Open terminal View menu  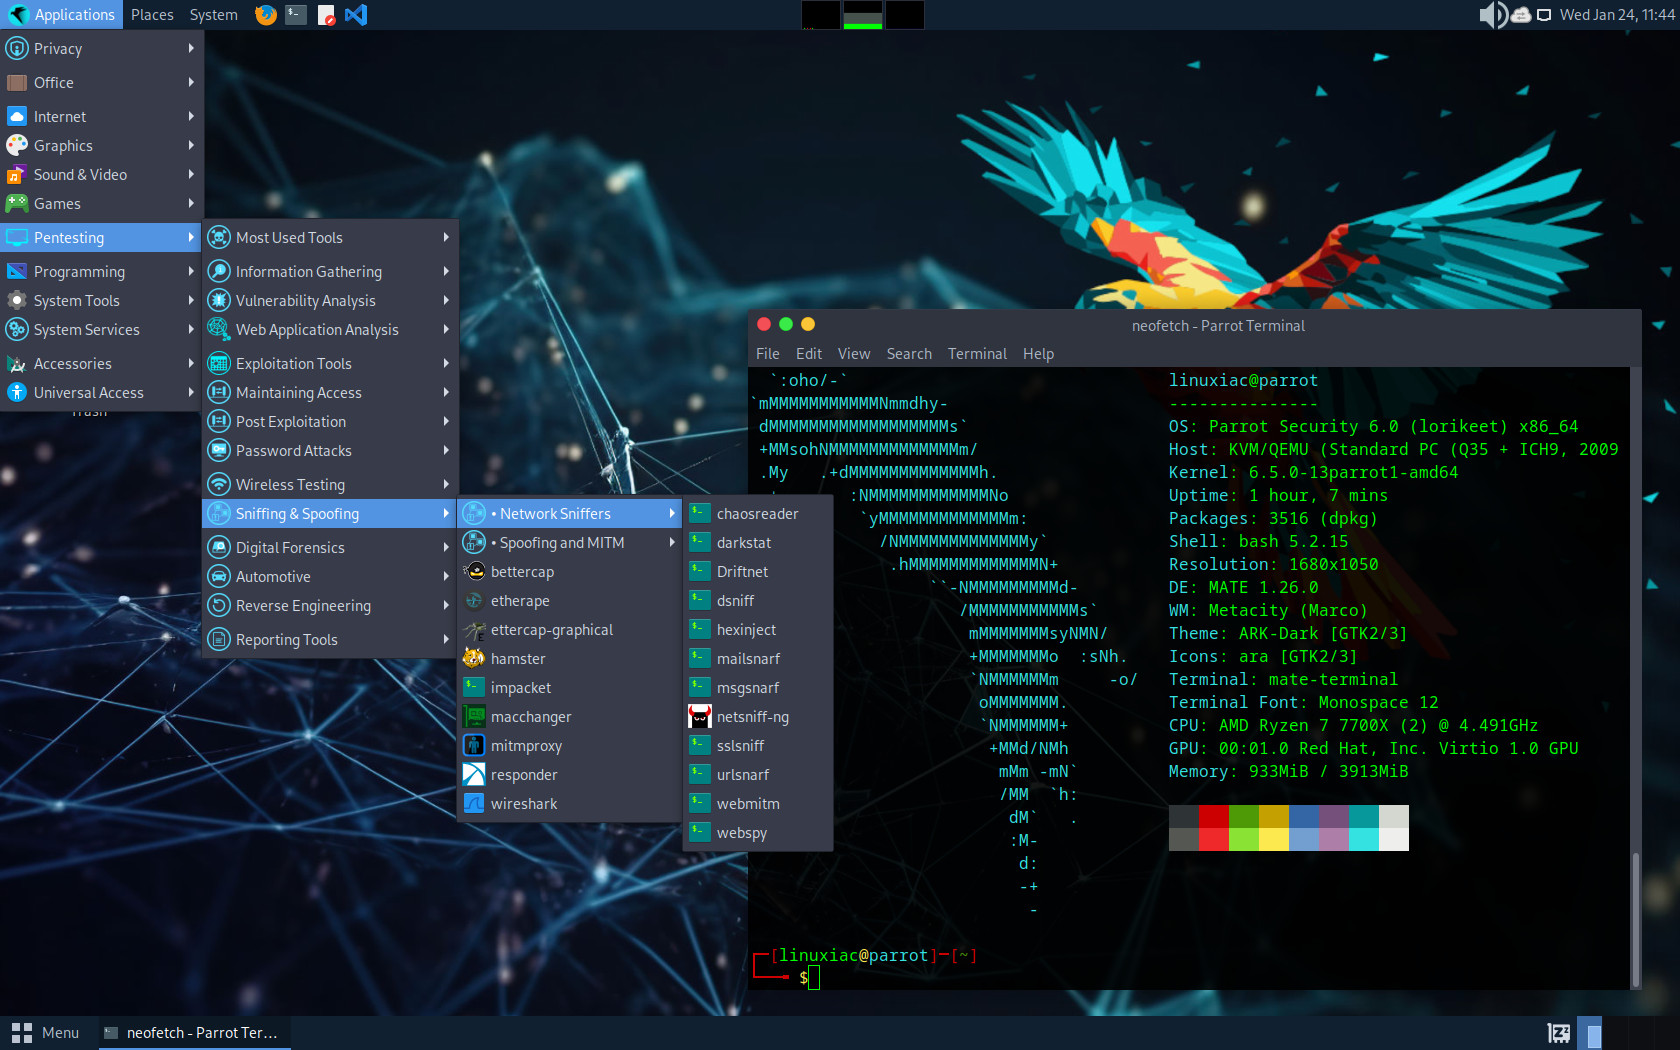click(x=854, y=354)
